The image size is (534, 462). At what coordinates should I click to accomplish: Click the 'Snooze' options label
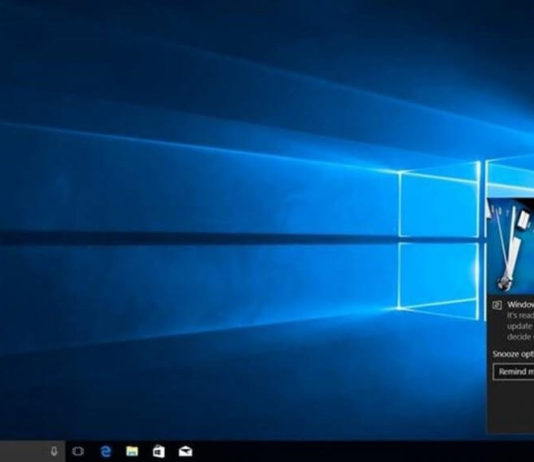[x=513, y=354]
